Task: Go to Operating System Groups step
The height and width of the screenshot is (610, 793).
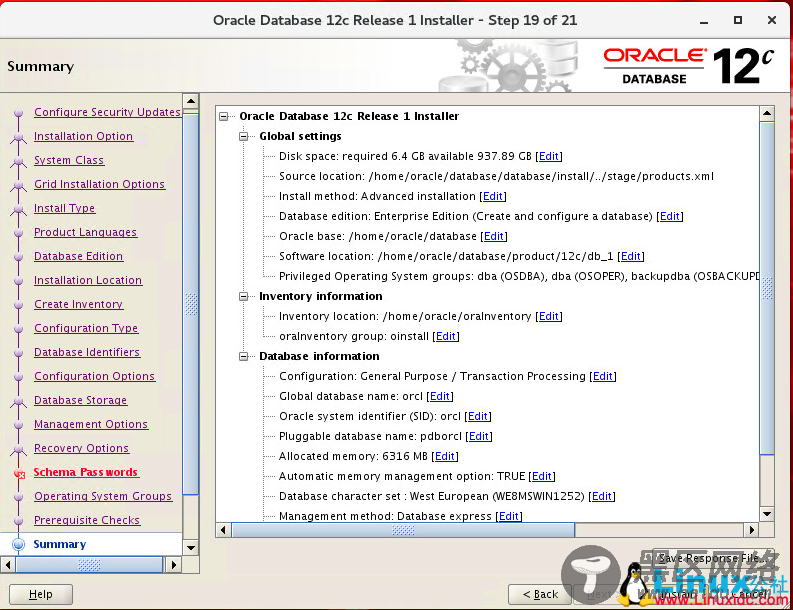Action: (x=103, y=496)
